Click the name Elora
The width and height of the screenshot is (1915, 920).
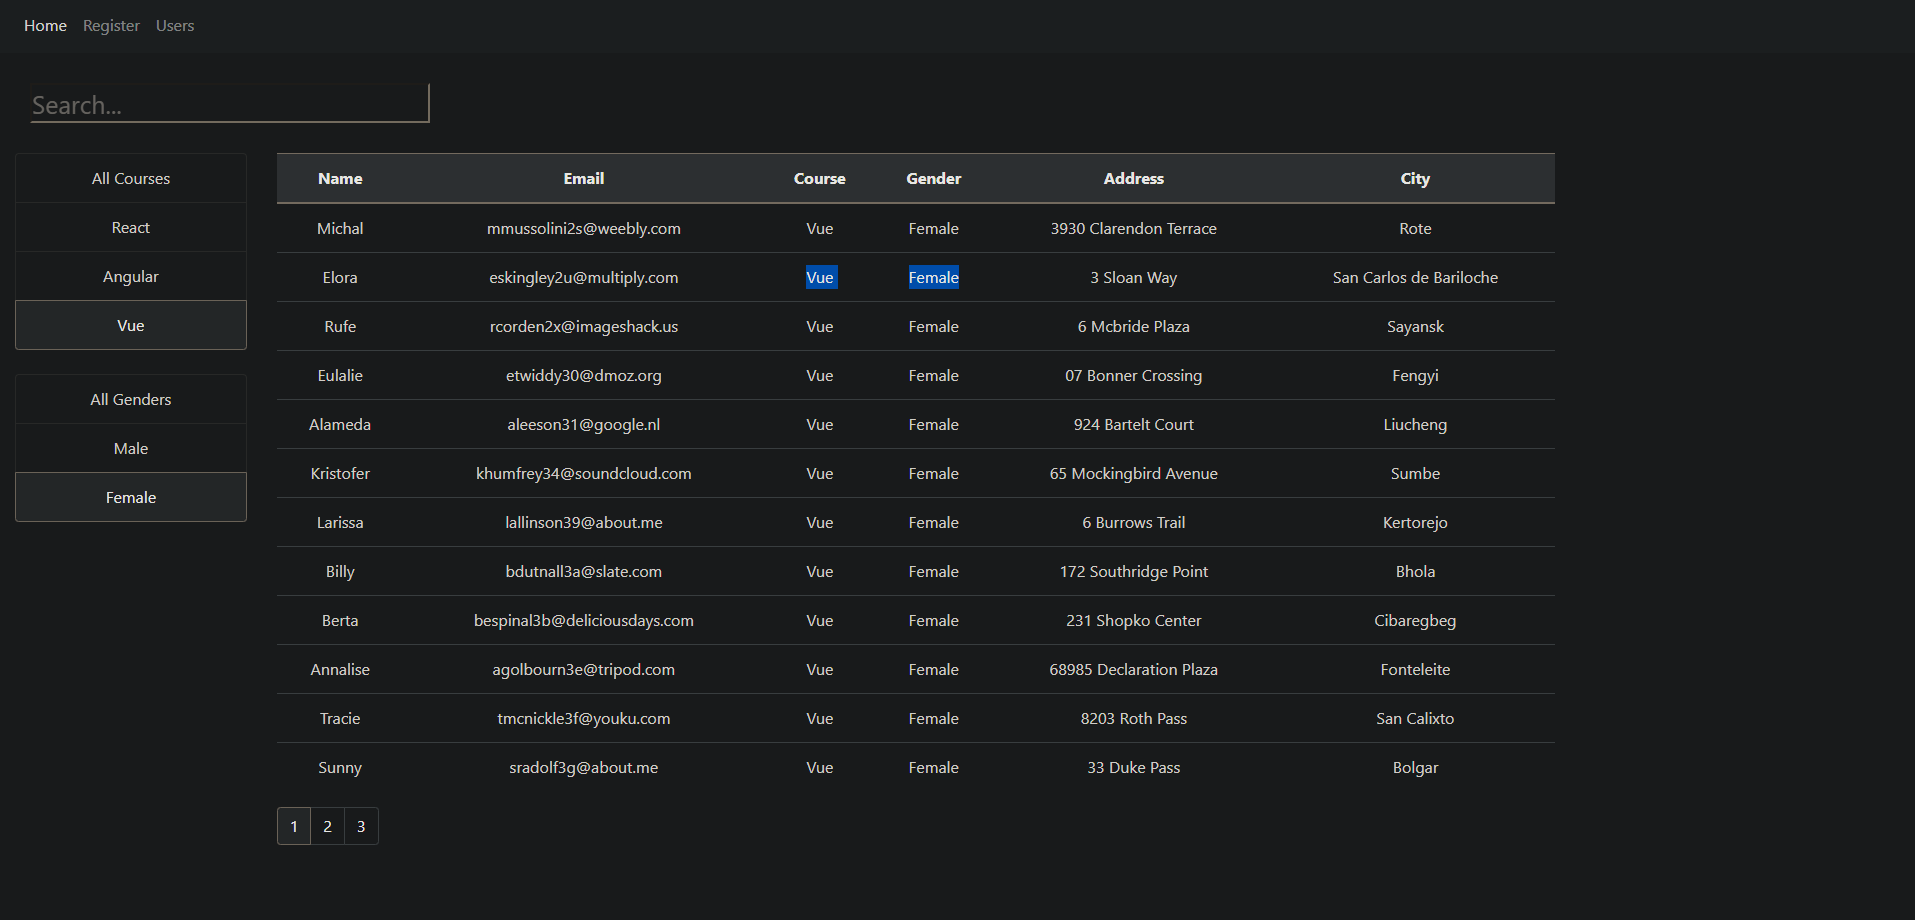[340, 278]
